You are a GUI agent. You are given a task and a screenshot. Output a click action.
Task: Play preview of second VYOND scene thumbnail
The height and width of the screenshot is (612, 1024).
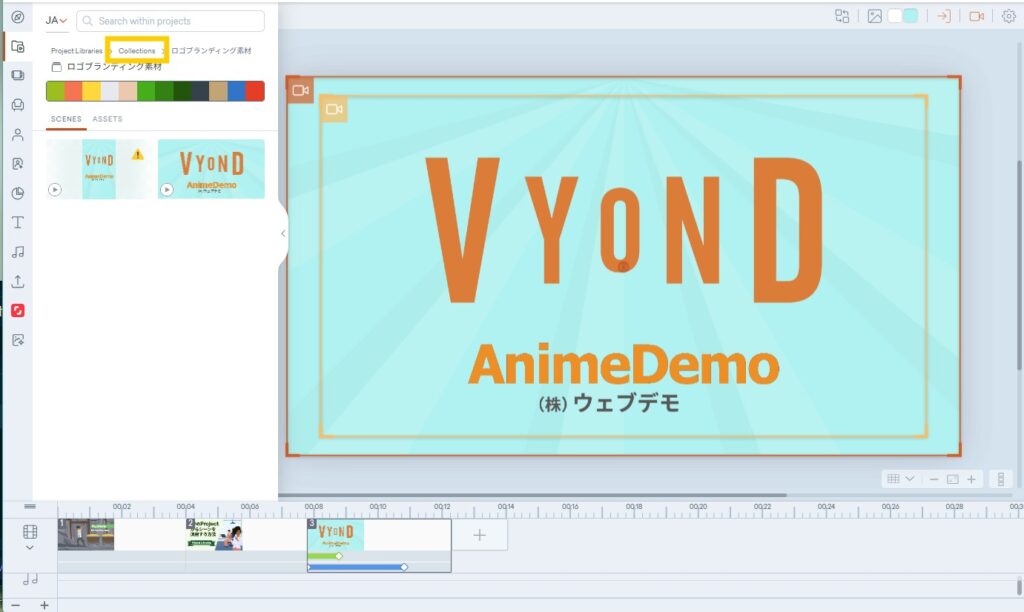click(167, 189)
